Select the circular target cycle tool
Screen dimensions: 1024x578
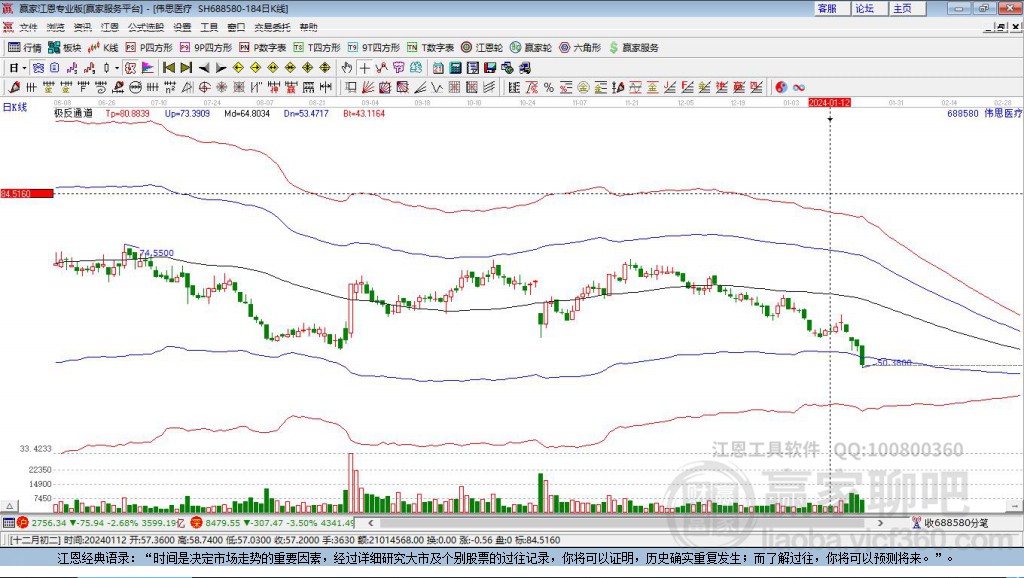click(204, 88)
